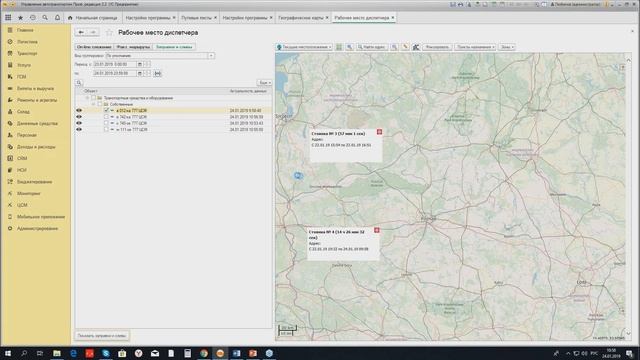Click the green grid map toolbar icon
Image resolution: width=640 pixels, height=360 pixels.
point(339,47)
